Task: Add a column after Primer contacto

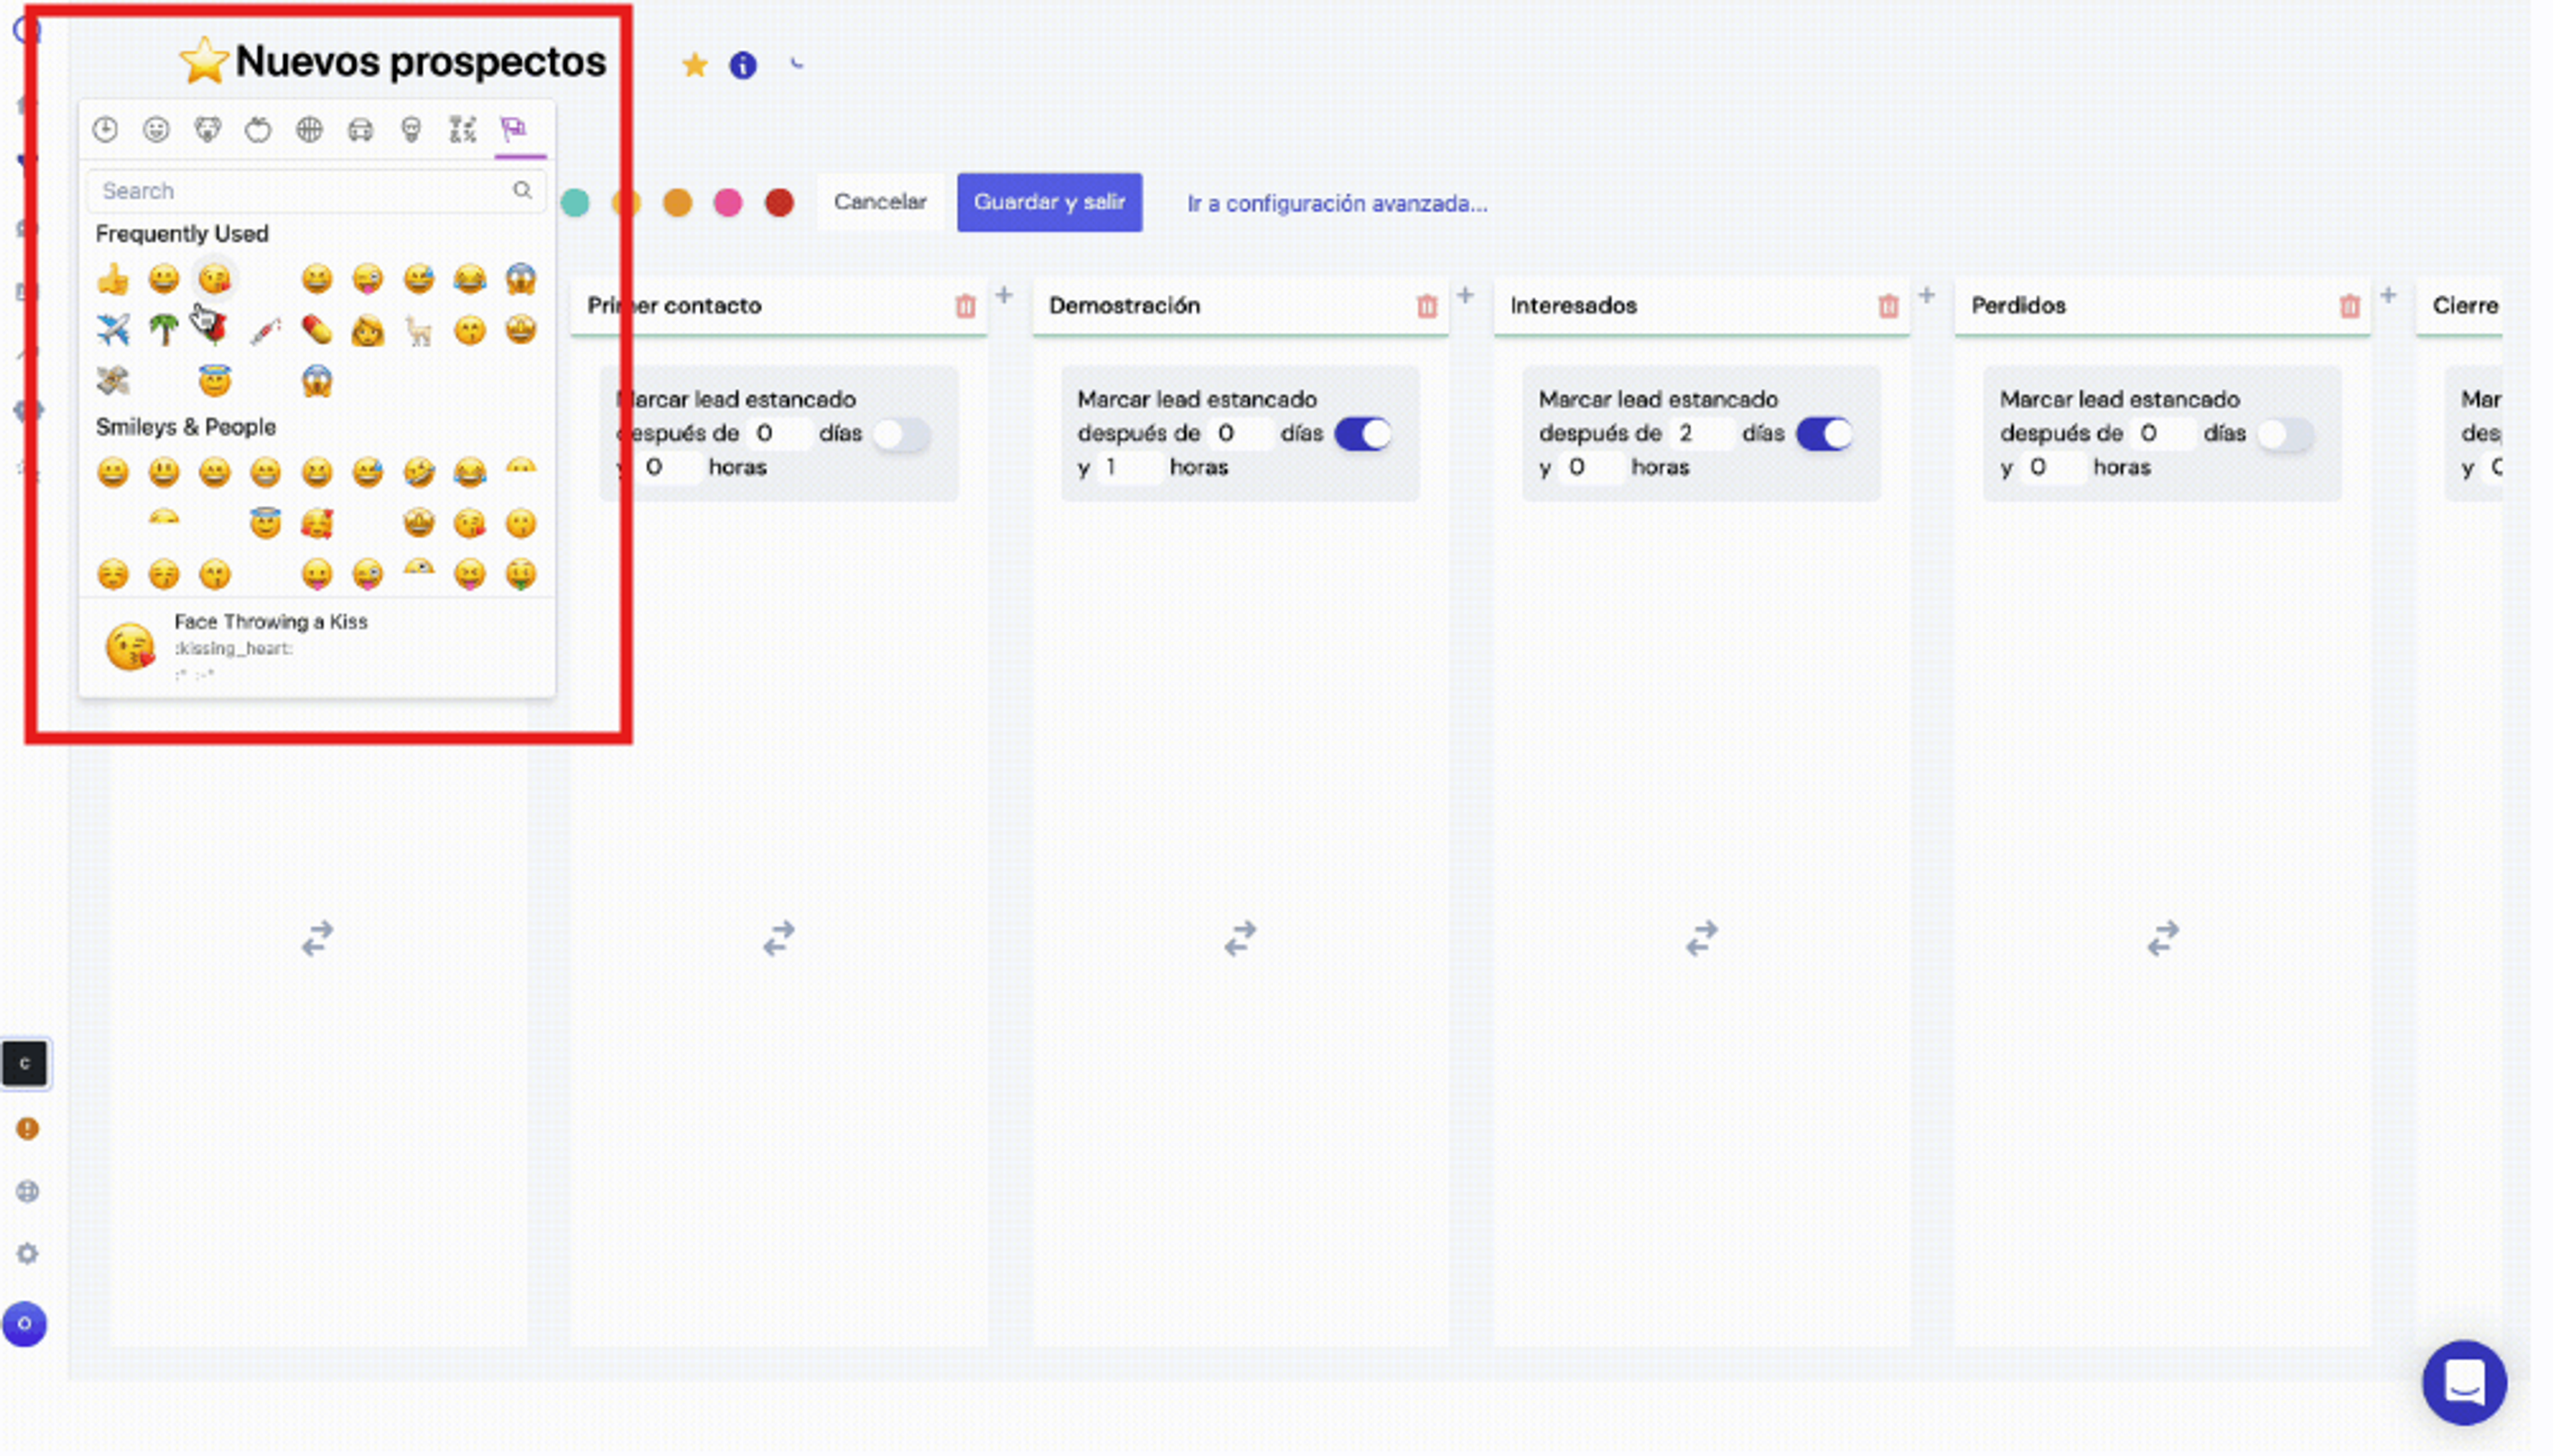Action: [1004, 295]
